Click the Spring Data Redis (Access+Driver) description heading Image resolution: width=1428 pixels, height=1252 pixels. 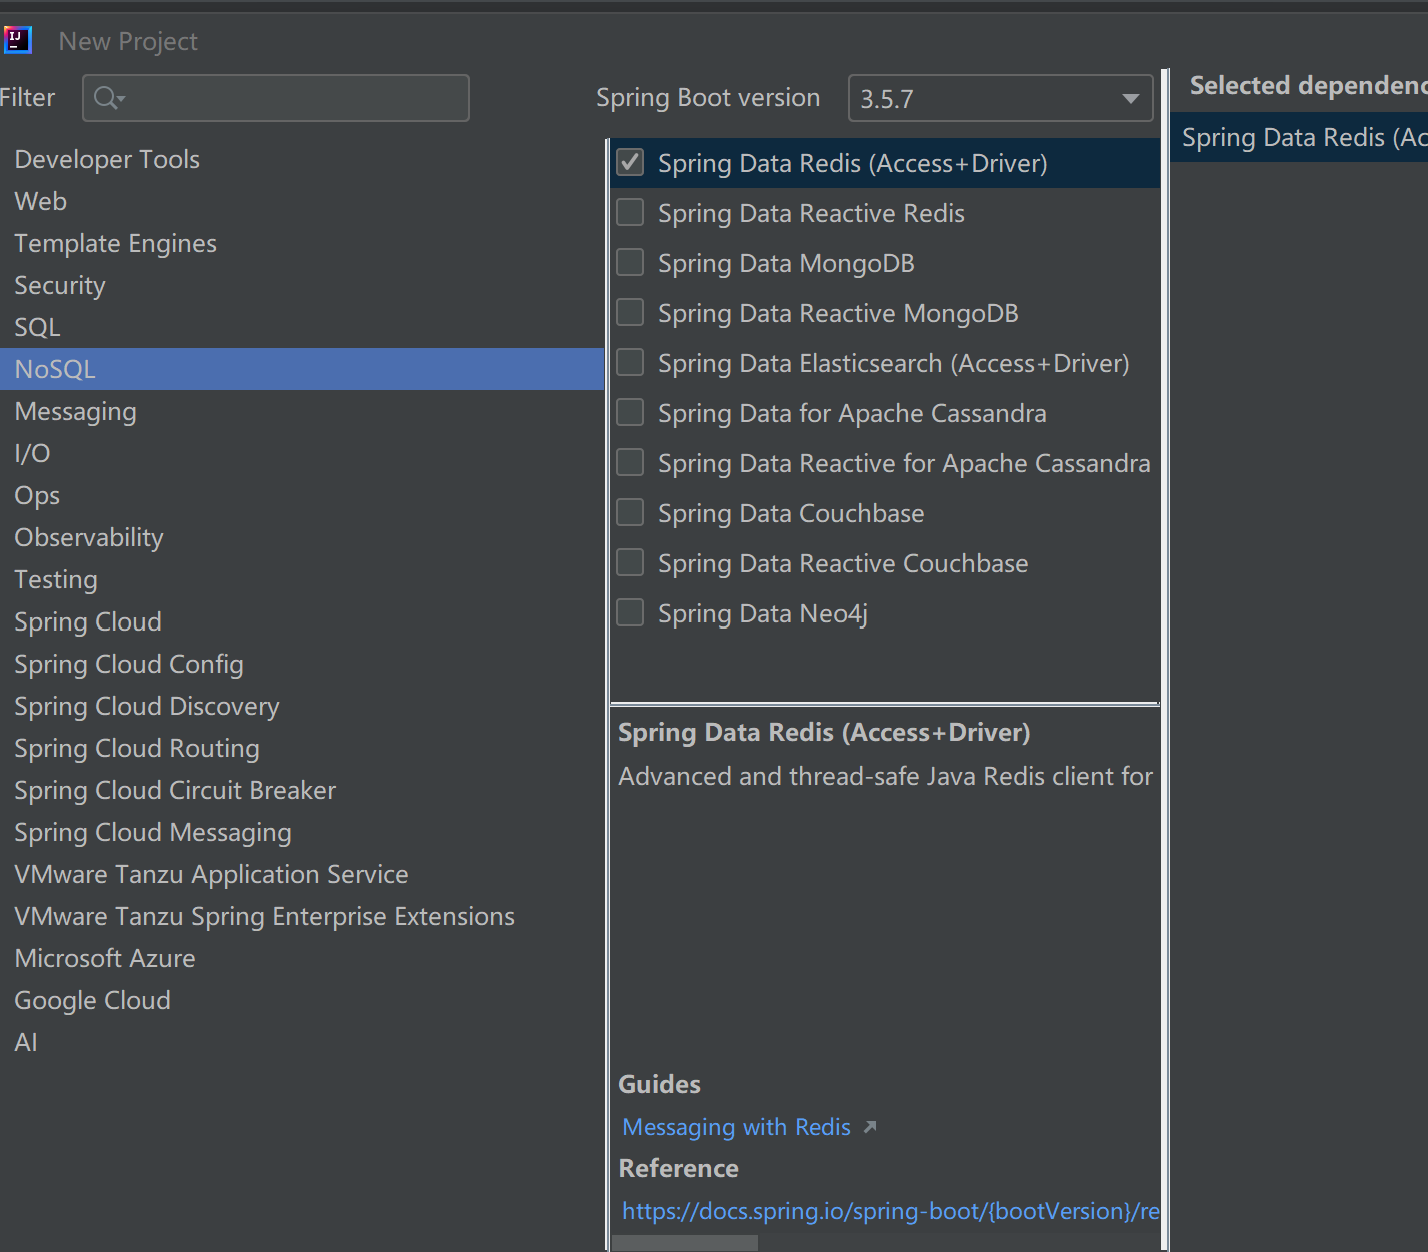[824, 732]
